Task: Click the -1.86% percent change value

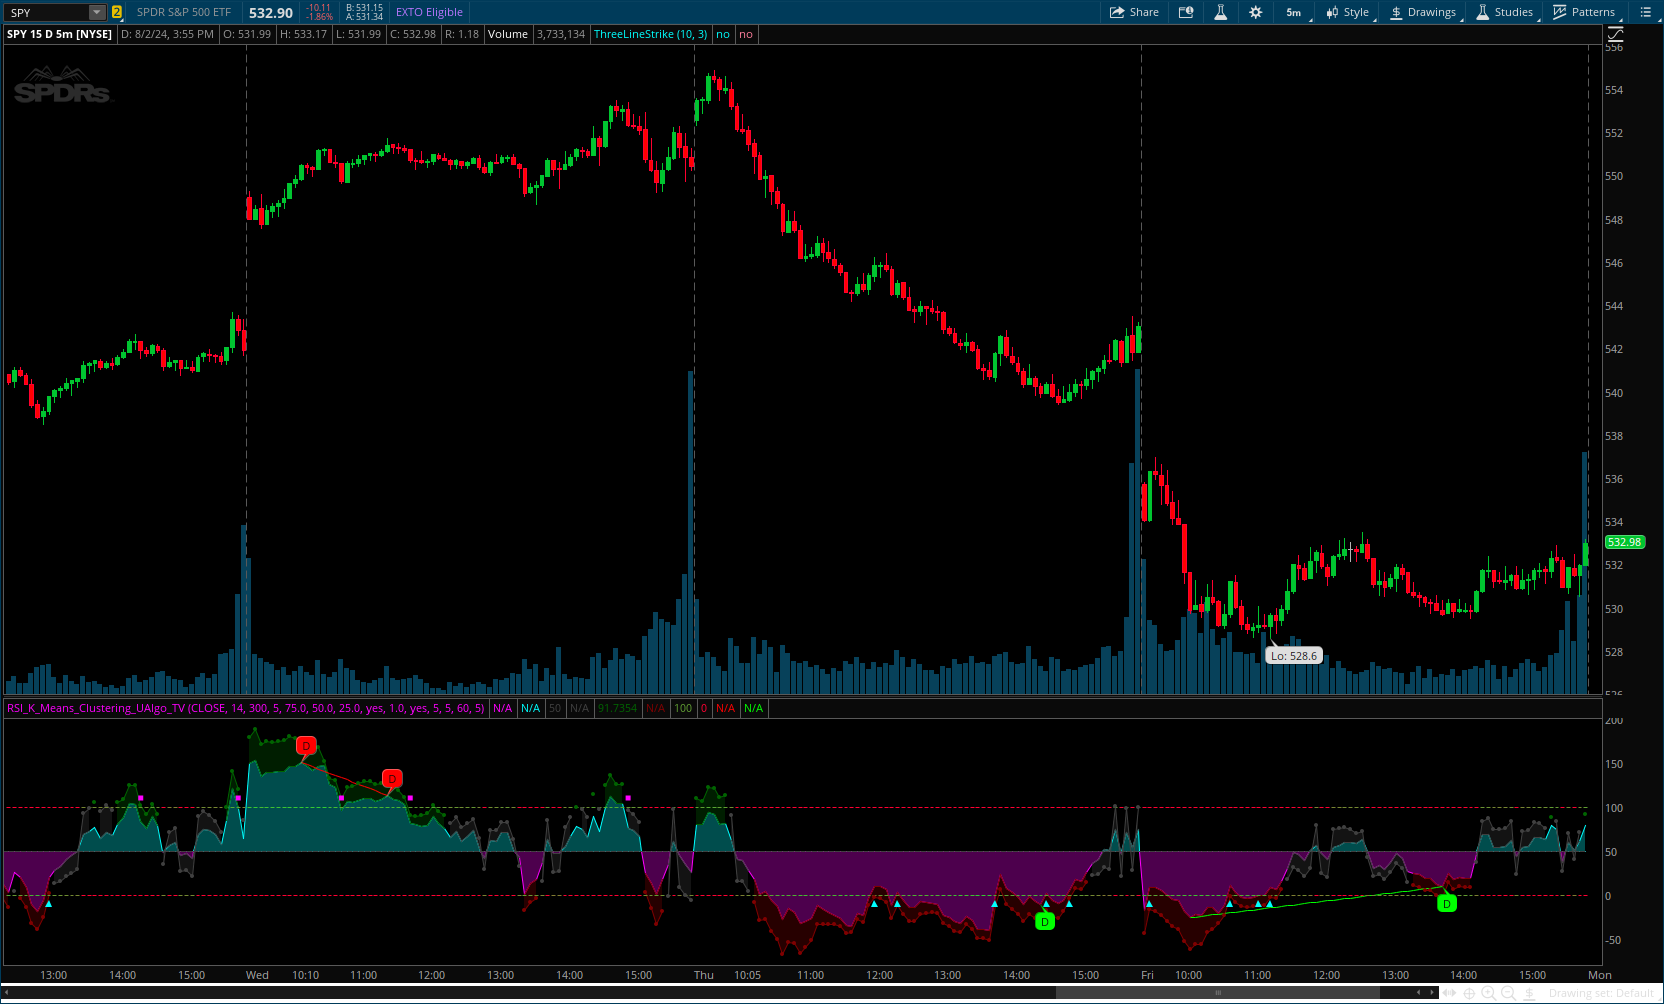Action: [319, 17]
